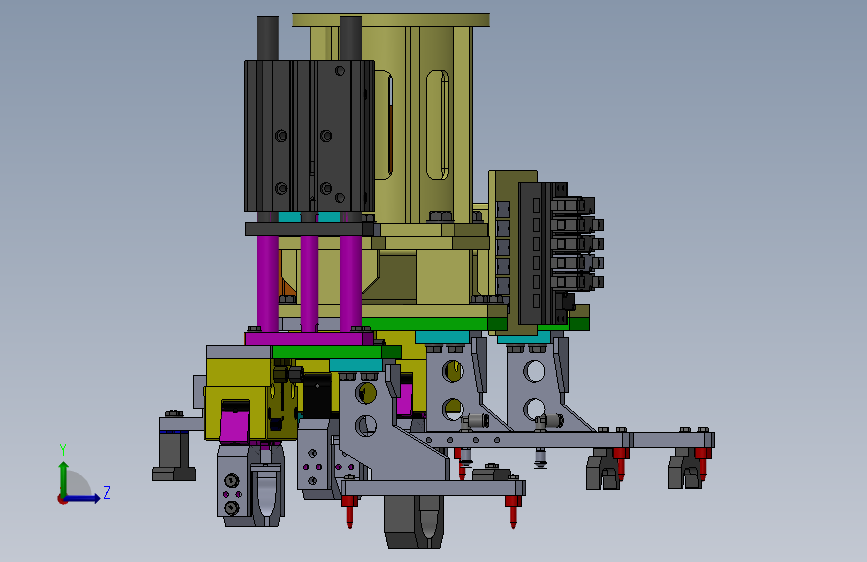
Task: Click the green Y axis of the orientation triad
Action: pyautogui.click(x=64, y=479)
